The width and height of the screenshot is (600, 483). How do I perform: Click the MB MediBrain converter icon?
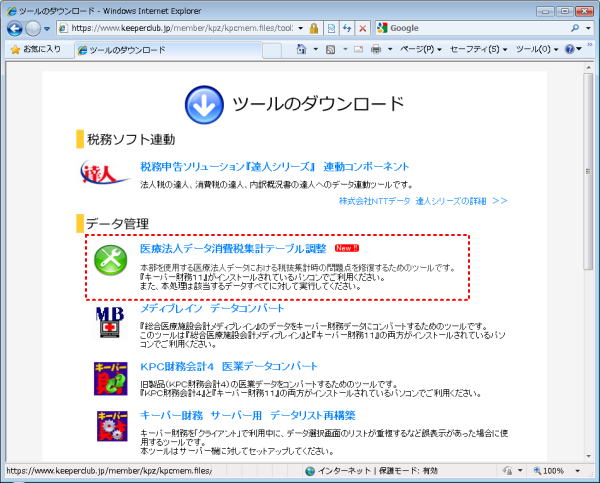click(111, 323)
